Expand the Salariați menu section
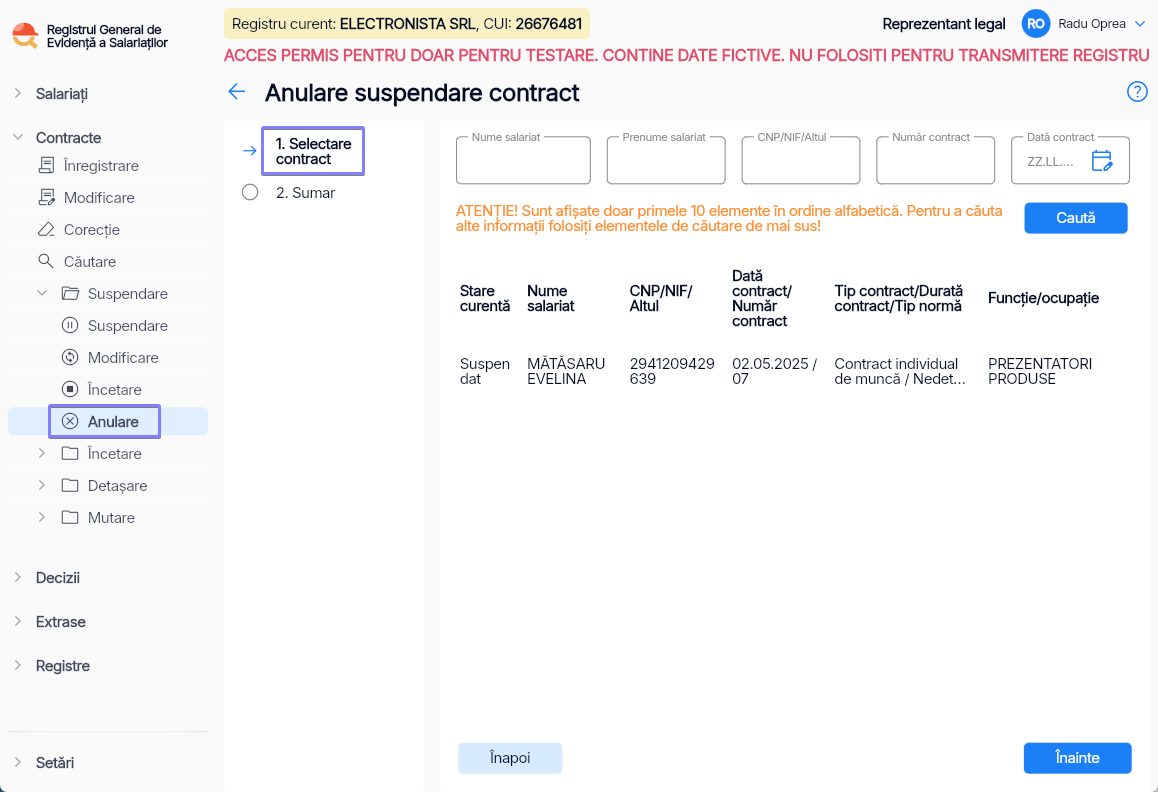 (x=18, y=93)
